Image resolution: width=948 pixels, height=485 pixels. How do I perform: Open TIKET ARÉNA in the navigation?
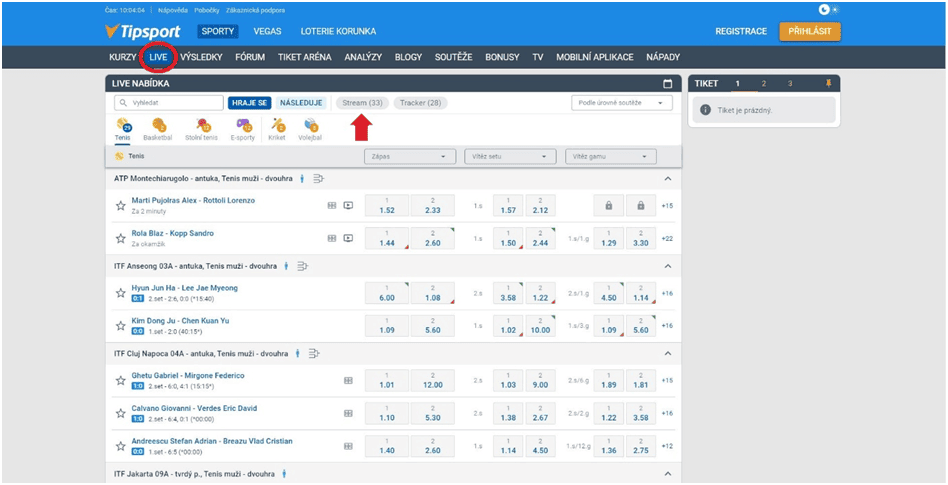pyautogui.click(x=305, y=57)
